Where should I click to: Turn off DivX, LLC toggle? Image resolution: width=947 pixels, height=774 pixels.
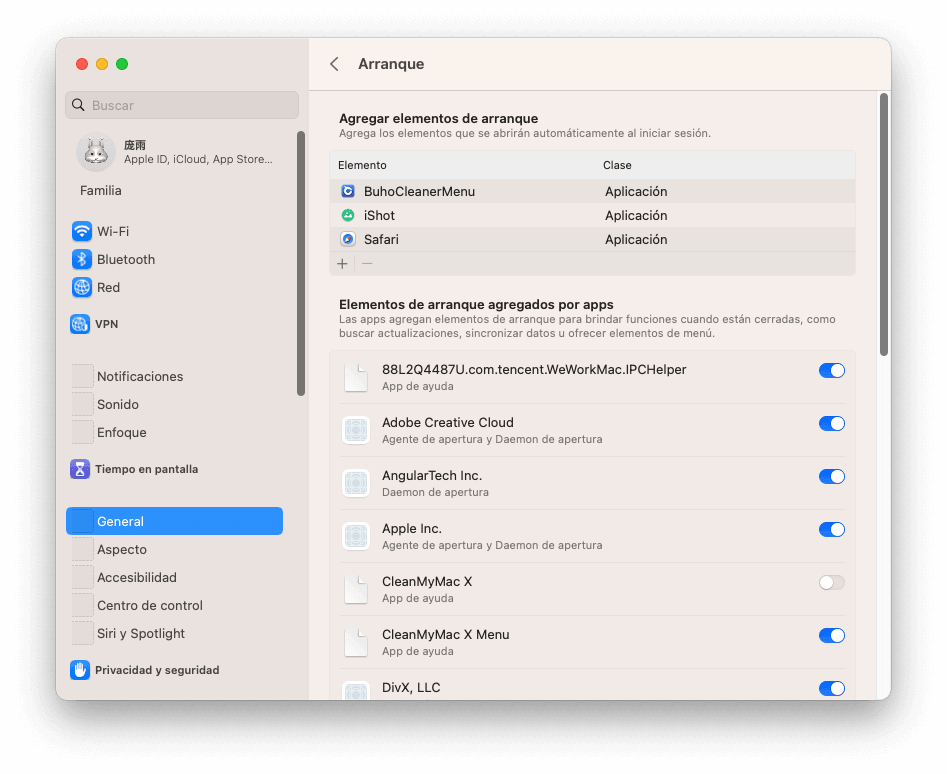[x=832, y=689]
